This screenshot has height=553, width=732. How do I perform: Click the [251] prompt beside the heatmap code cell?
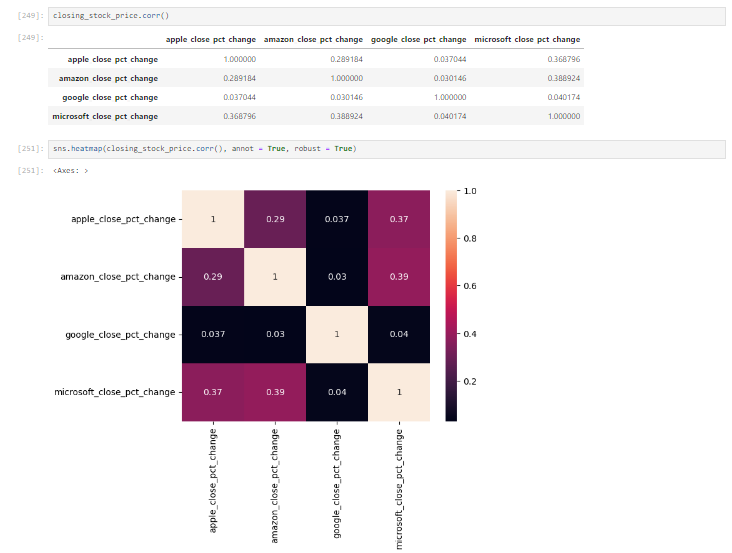click(x=30, y=149)
